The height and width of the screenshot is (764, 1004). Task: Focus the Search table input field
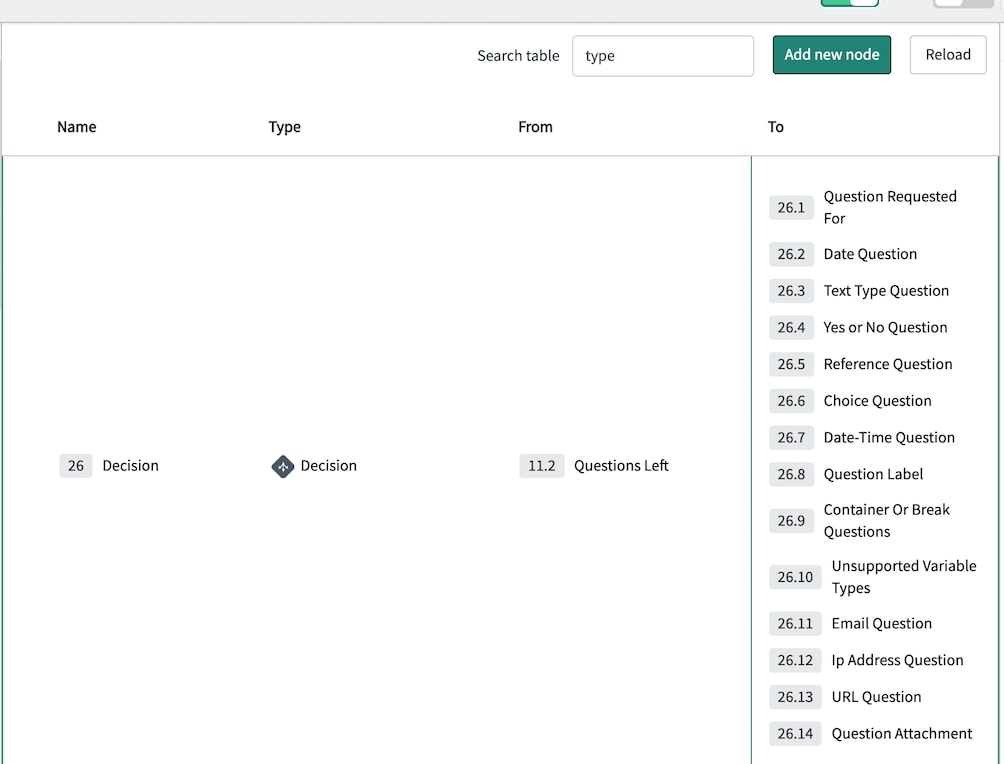coord(662,56)
